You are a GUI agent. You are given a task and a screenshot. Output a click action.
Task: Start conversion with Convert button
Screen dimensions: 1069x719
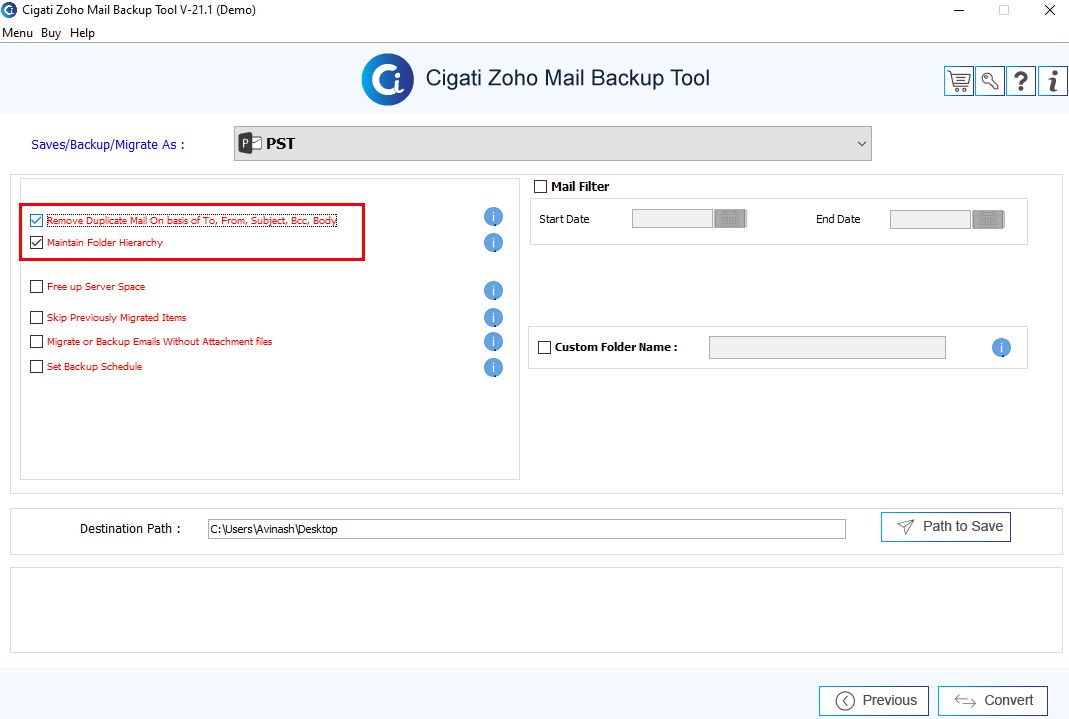pos(993,701)
